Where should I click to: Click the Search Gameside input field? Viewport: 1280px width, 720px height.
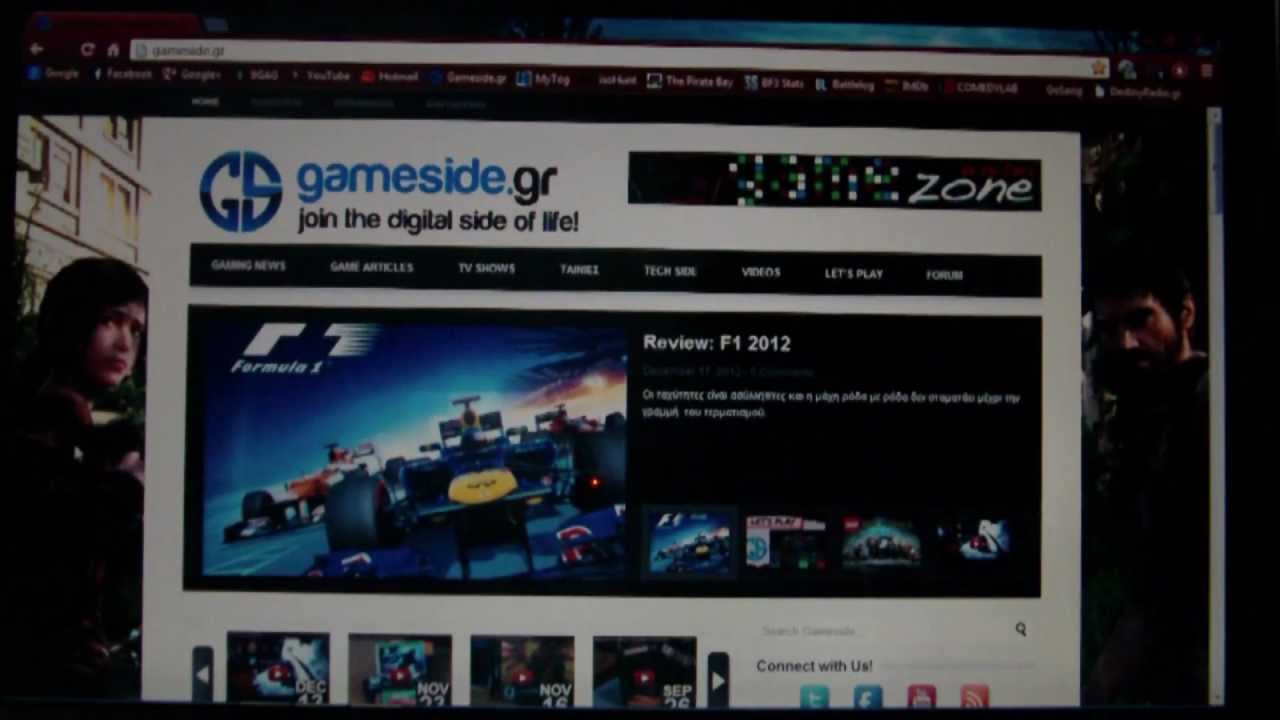880,631
